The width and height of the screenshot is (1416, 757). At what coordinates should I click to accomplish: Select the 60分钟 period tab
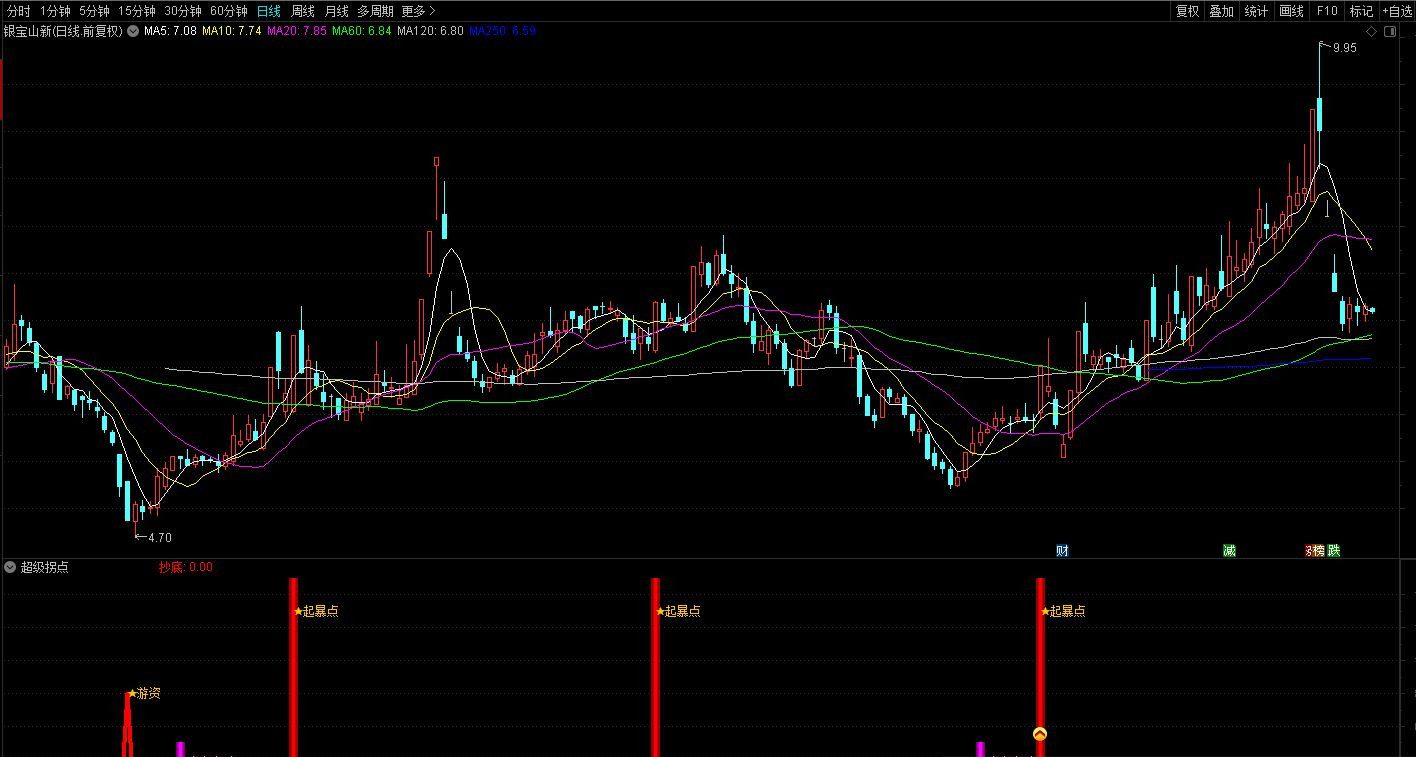pyautogui.click(x=228, y=11)
